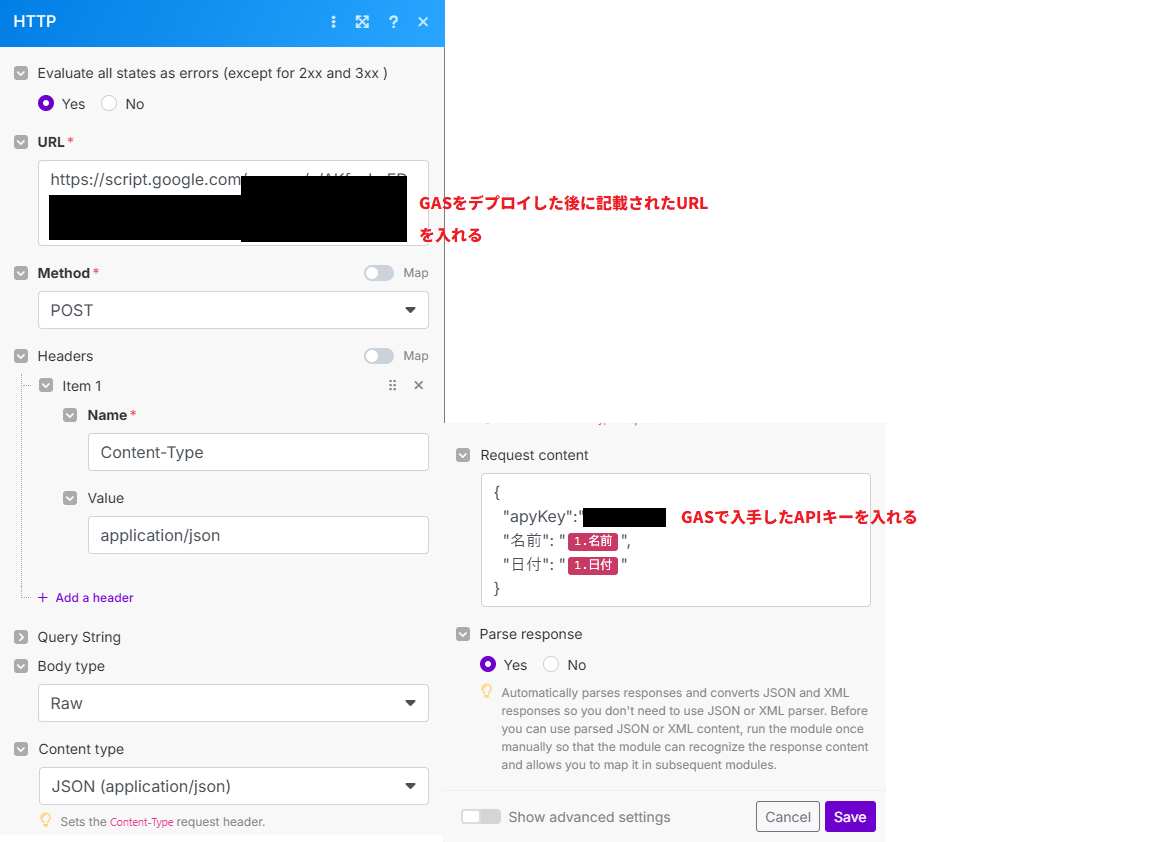The height and width of the screenshot is (842, 1159).
Task: Collapse the Method section chevron
Action: pyautogui.click(x=21, y=273)
